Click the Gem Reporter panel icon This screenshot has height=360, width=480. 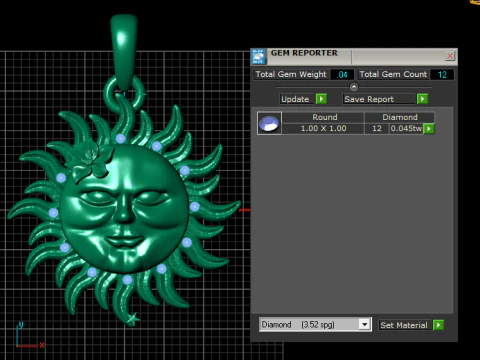[x=258, y=56]
